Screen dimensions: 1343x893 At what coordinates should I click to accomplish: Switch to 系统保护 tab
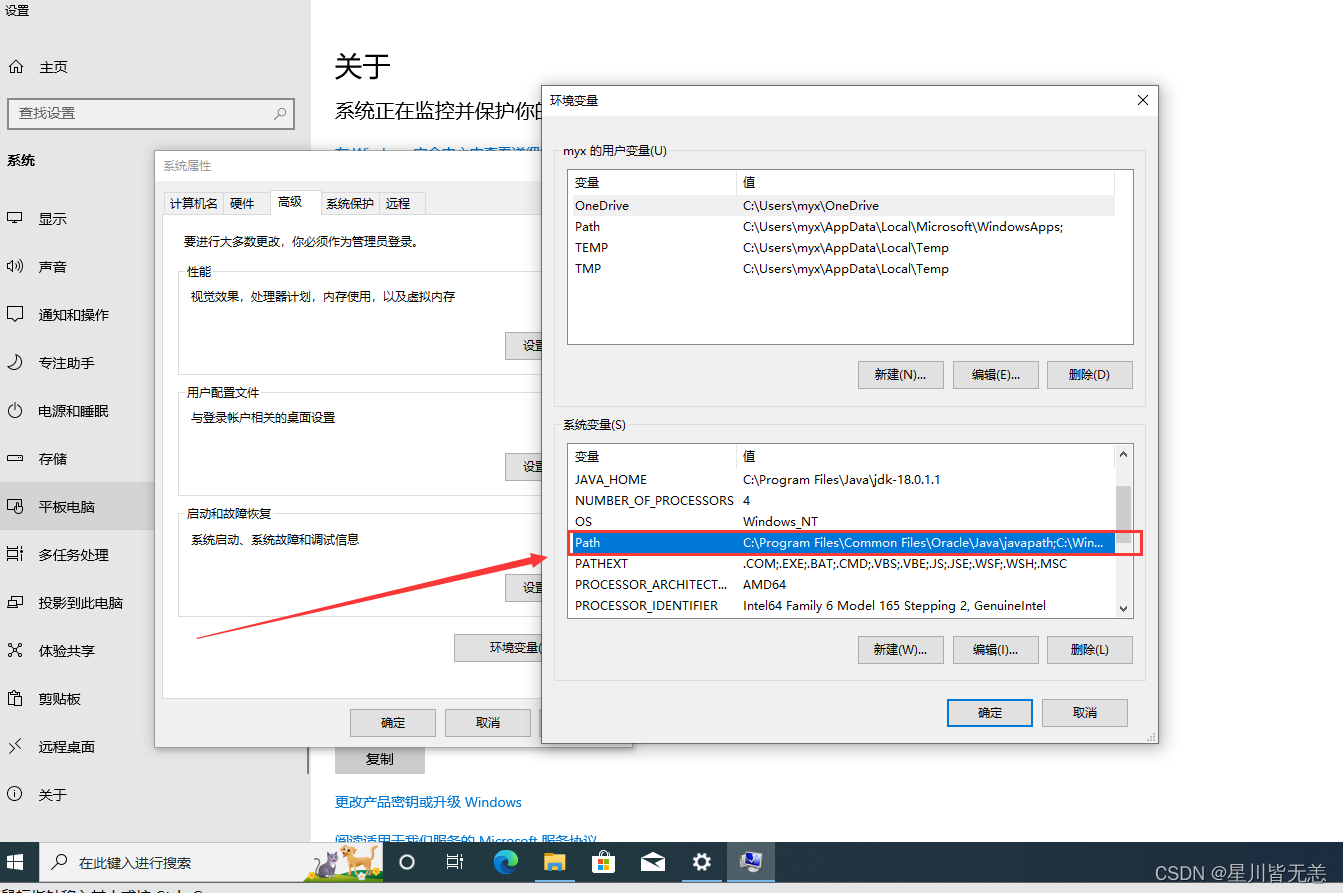350,204
